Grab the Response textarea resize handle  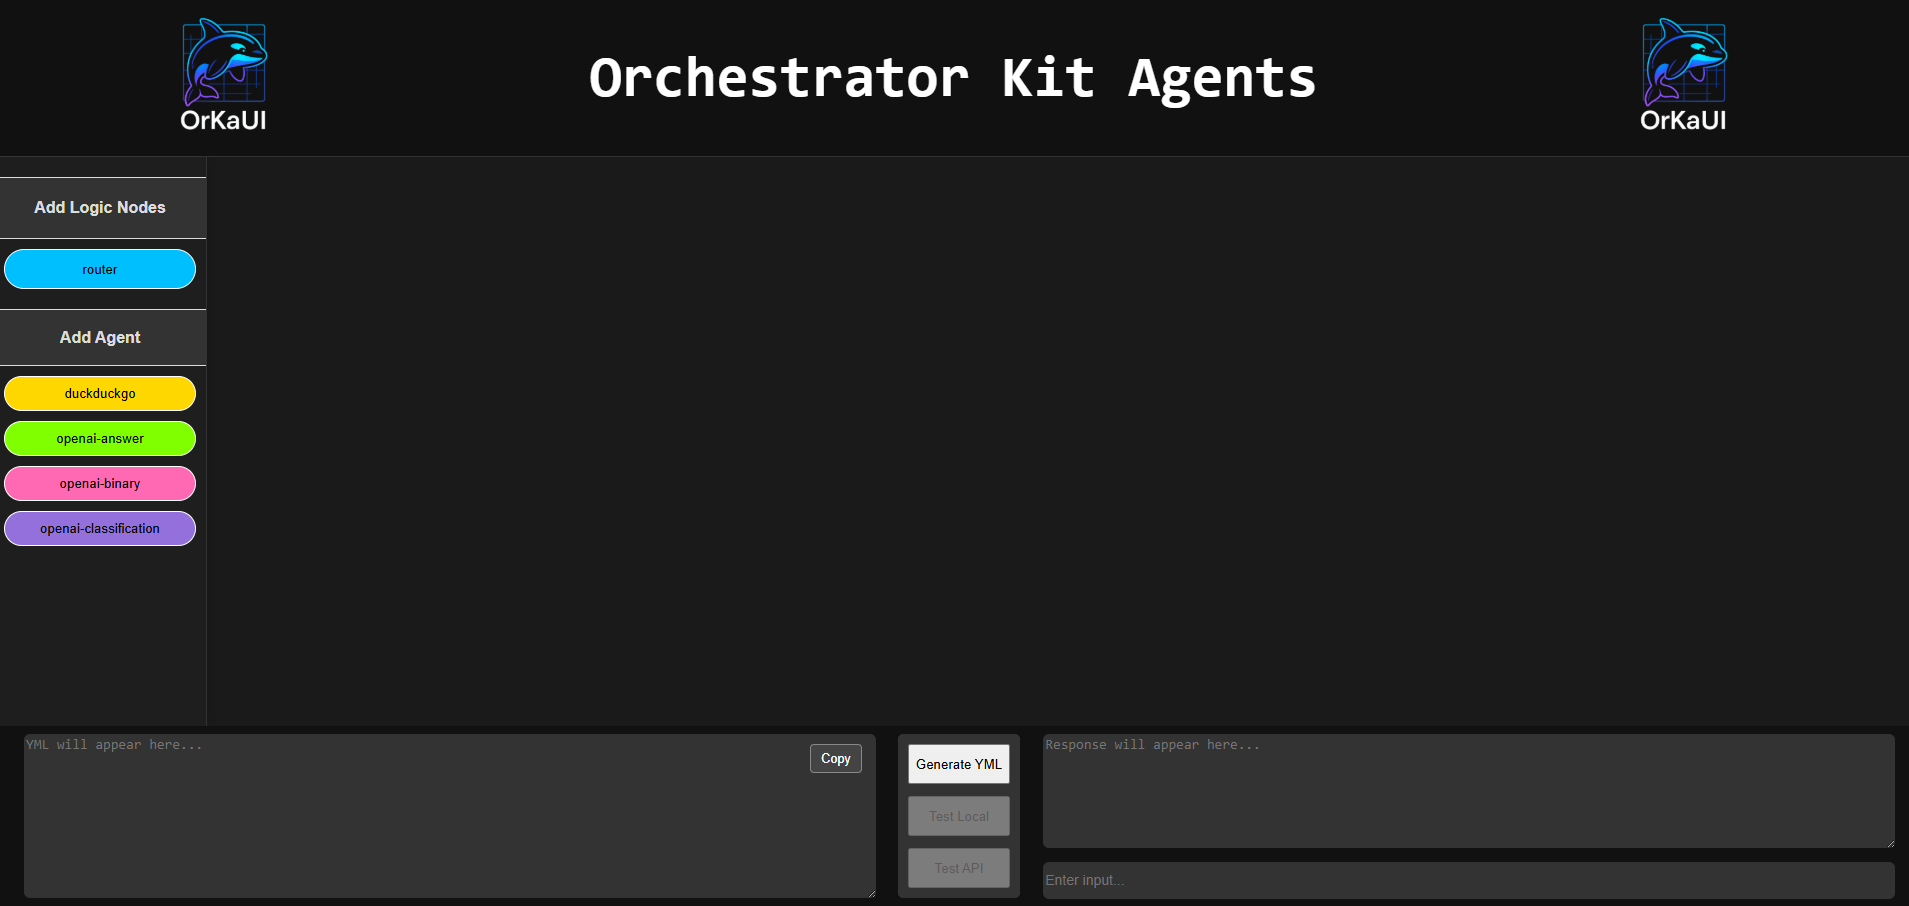[1889, 842]
